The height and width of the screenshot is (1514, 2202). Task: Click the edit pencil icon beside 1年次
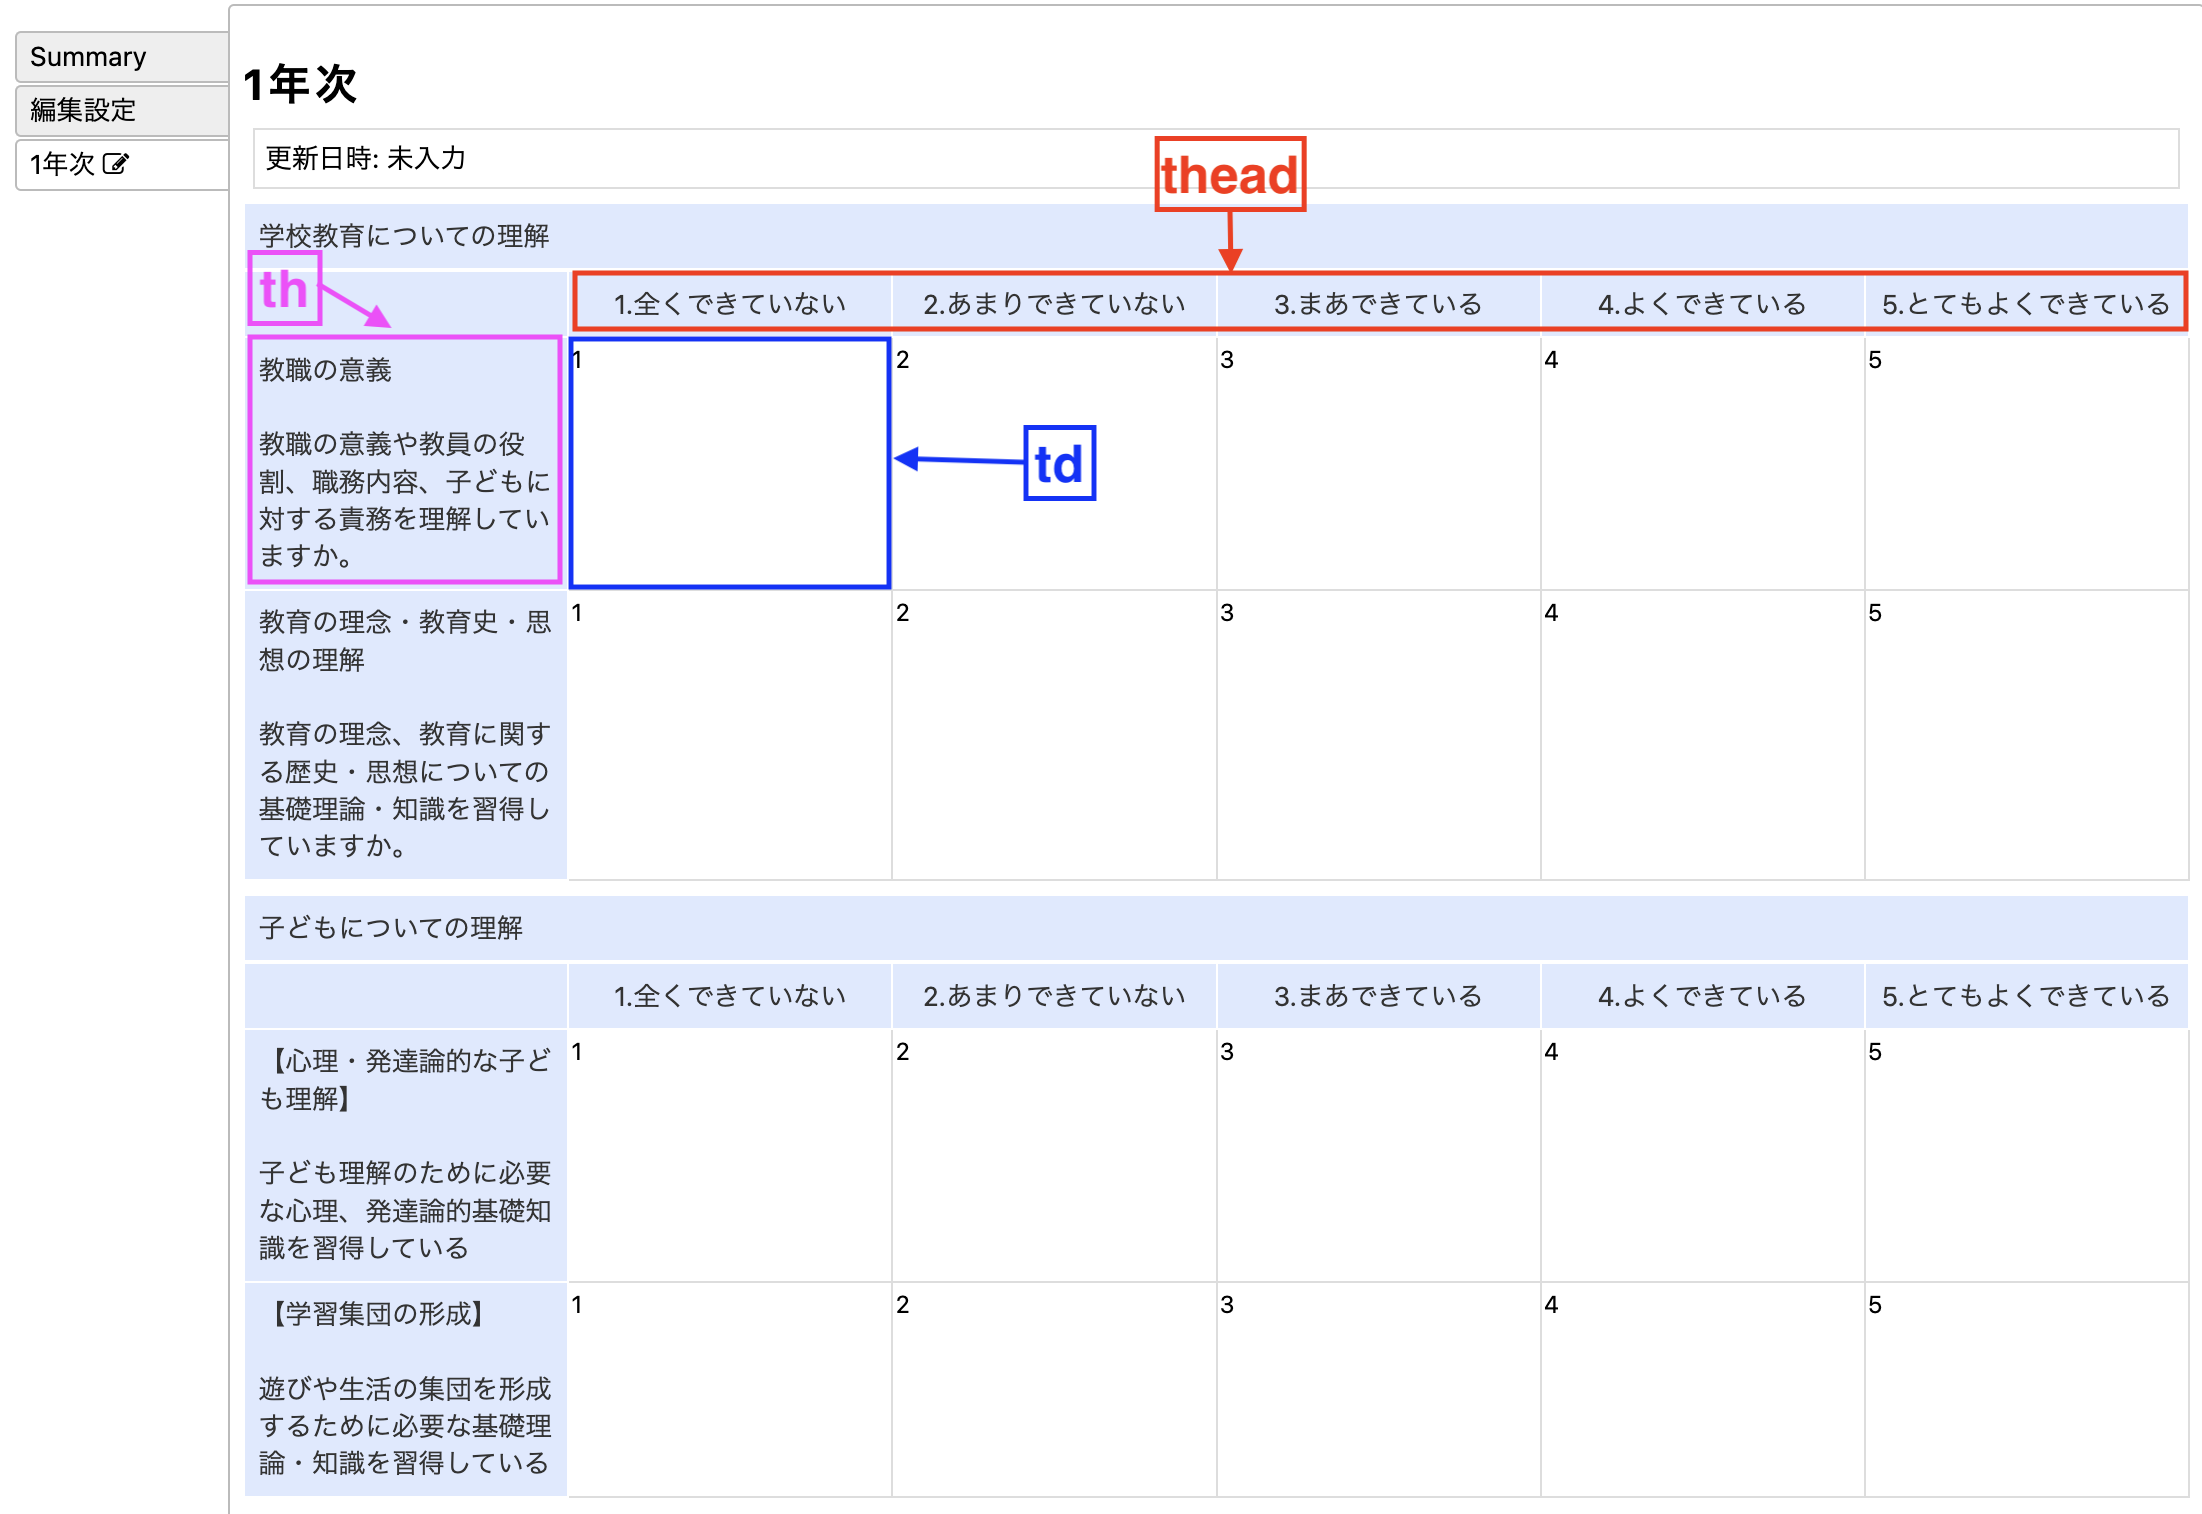pyautogui.click(x=116, y=164)
